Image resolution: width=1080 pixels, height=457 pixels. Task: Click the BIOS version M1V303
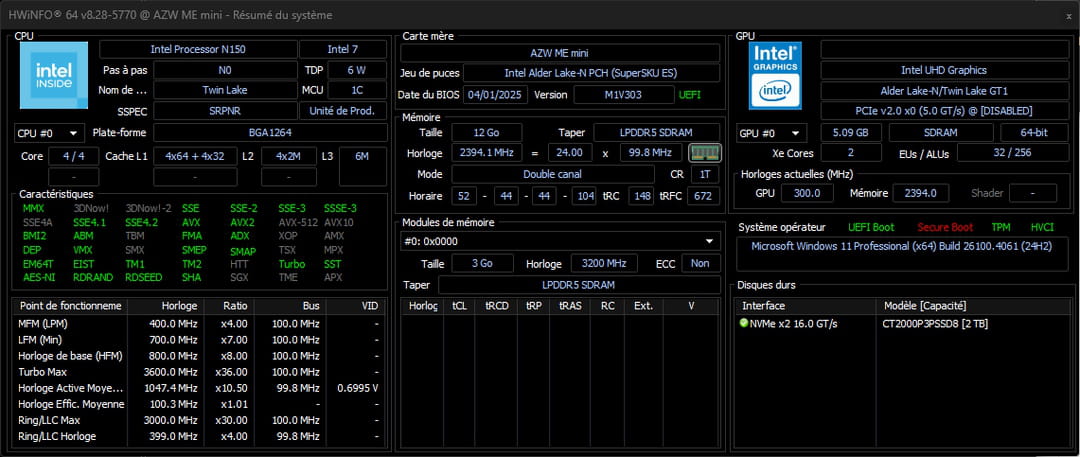tap(624, 94)
